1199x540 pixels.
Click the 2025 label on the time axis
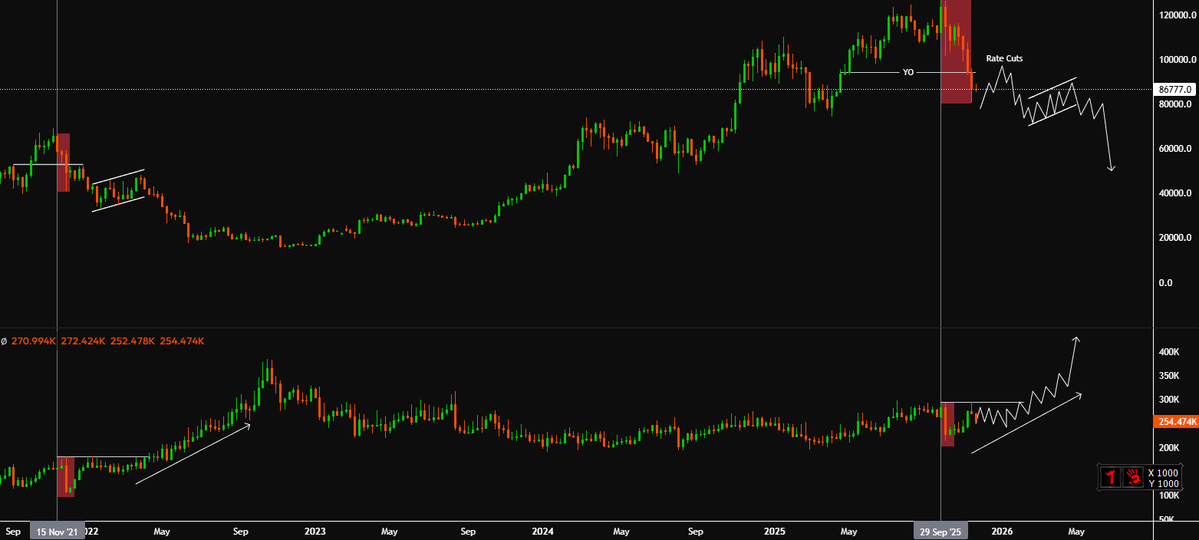click(x=775, y=532)
